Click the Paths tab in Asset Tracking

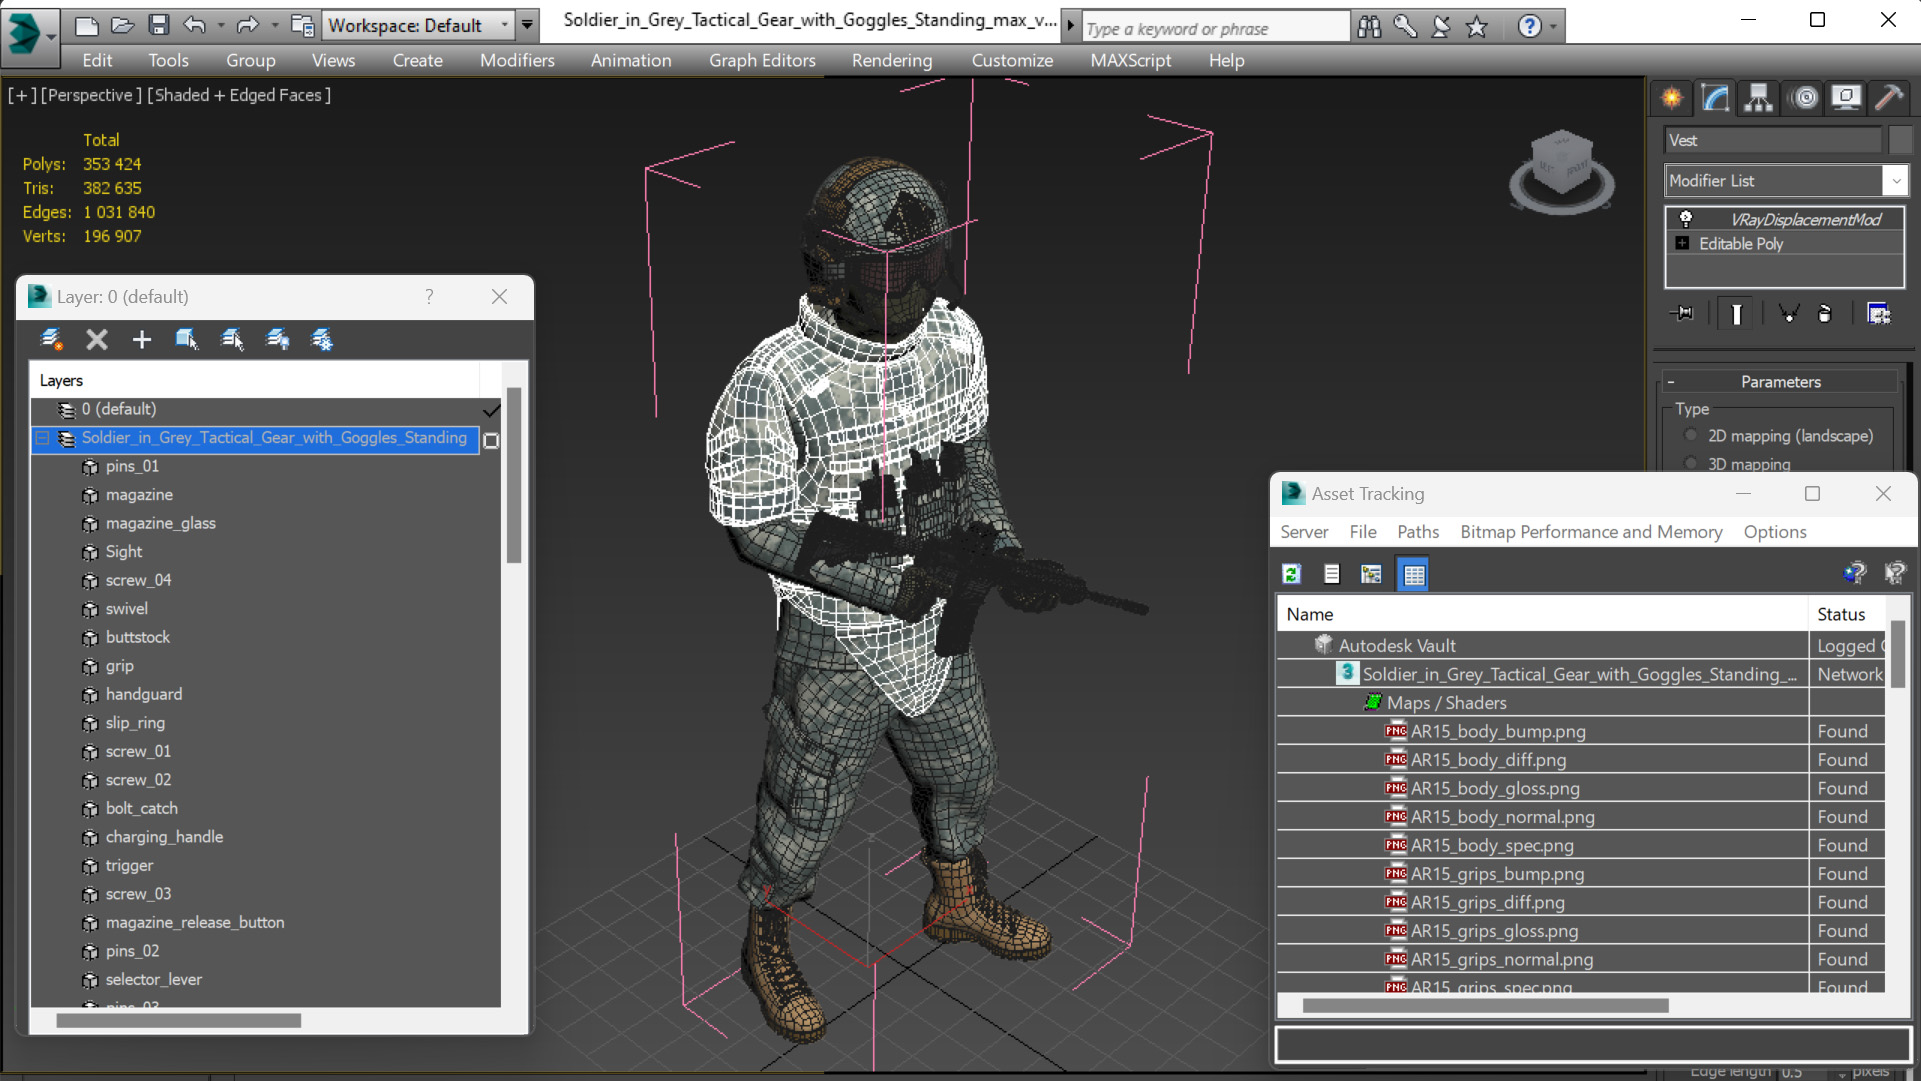point(1417,531)
